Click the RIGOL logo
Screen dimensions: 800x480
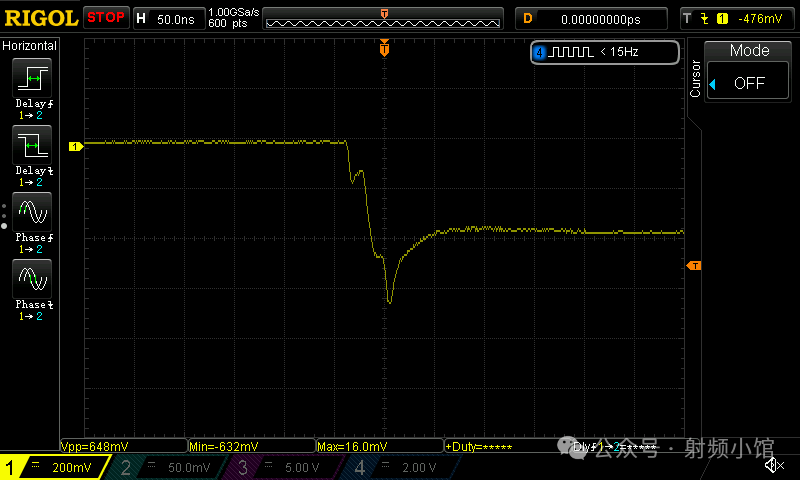pos(40,17)
